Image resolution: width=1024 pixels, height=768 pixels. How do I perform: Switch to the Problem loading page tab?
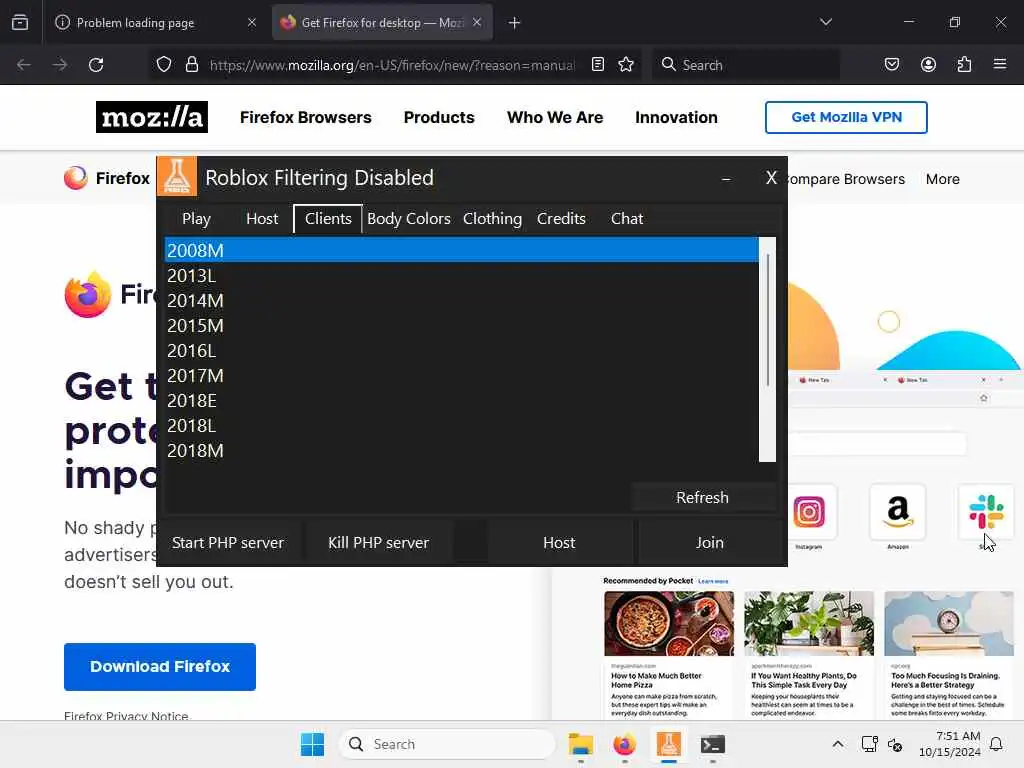pos(155,23)
